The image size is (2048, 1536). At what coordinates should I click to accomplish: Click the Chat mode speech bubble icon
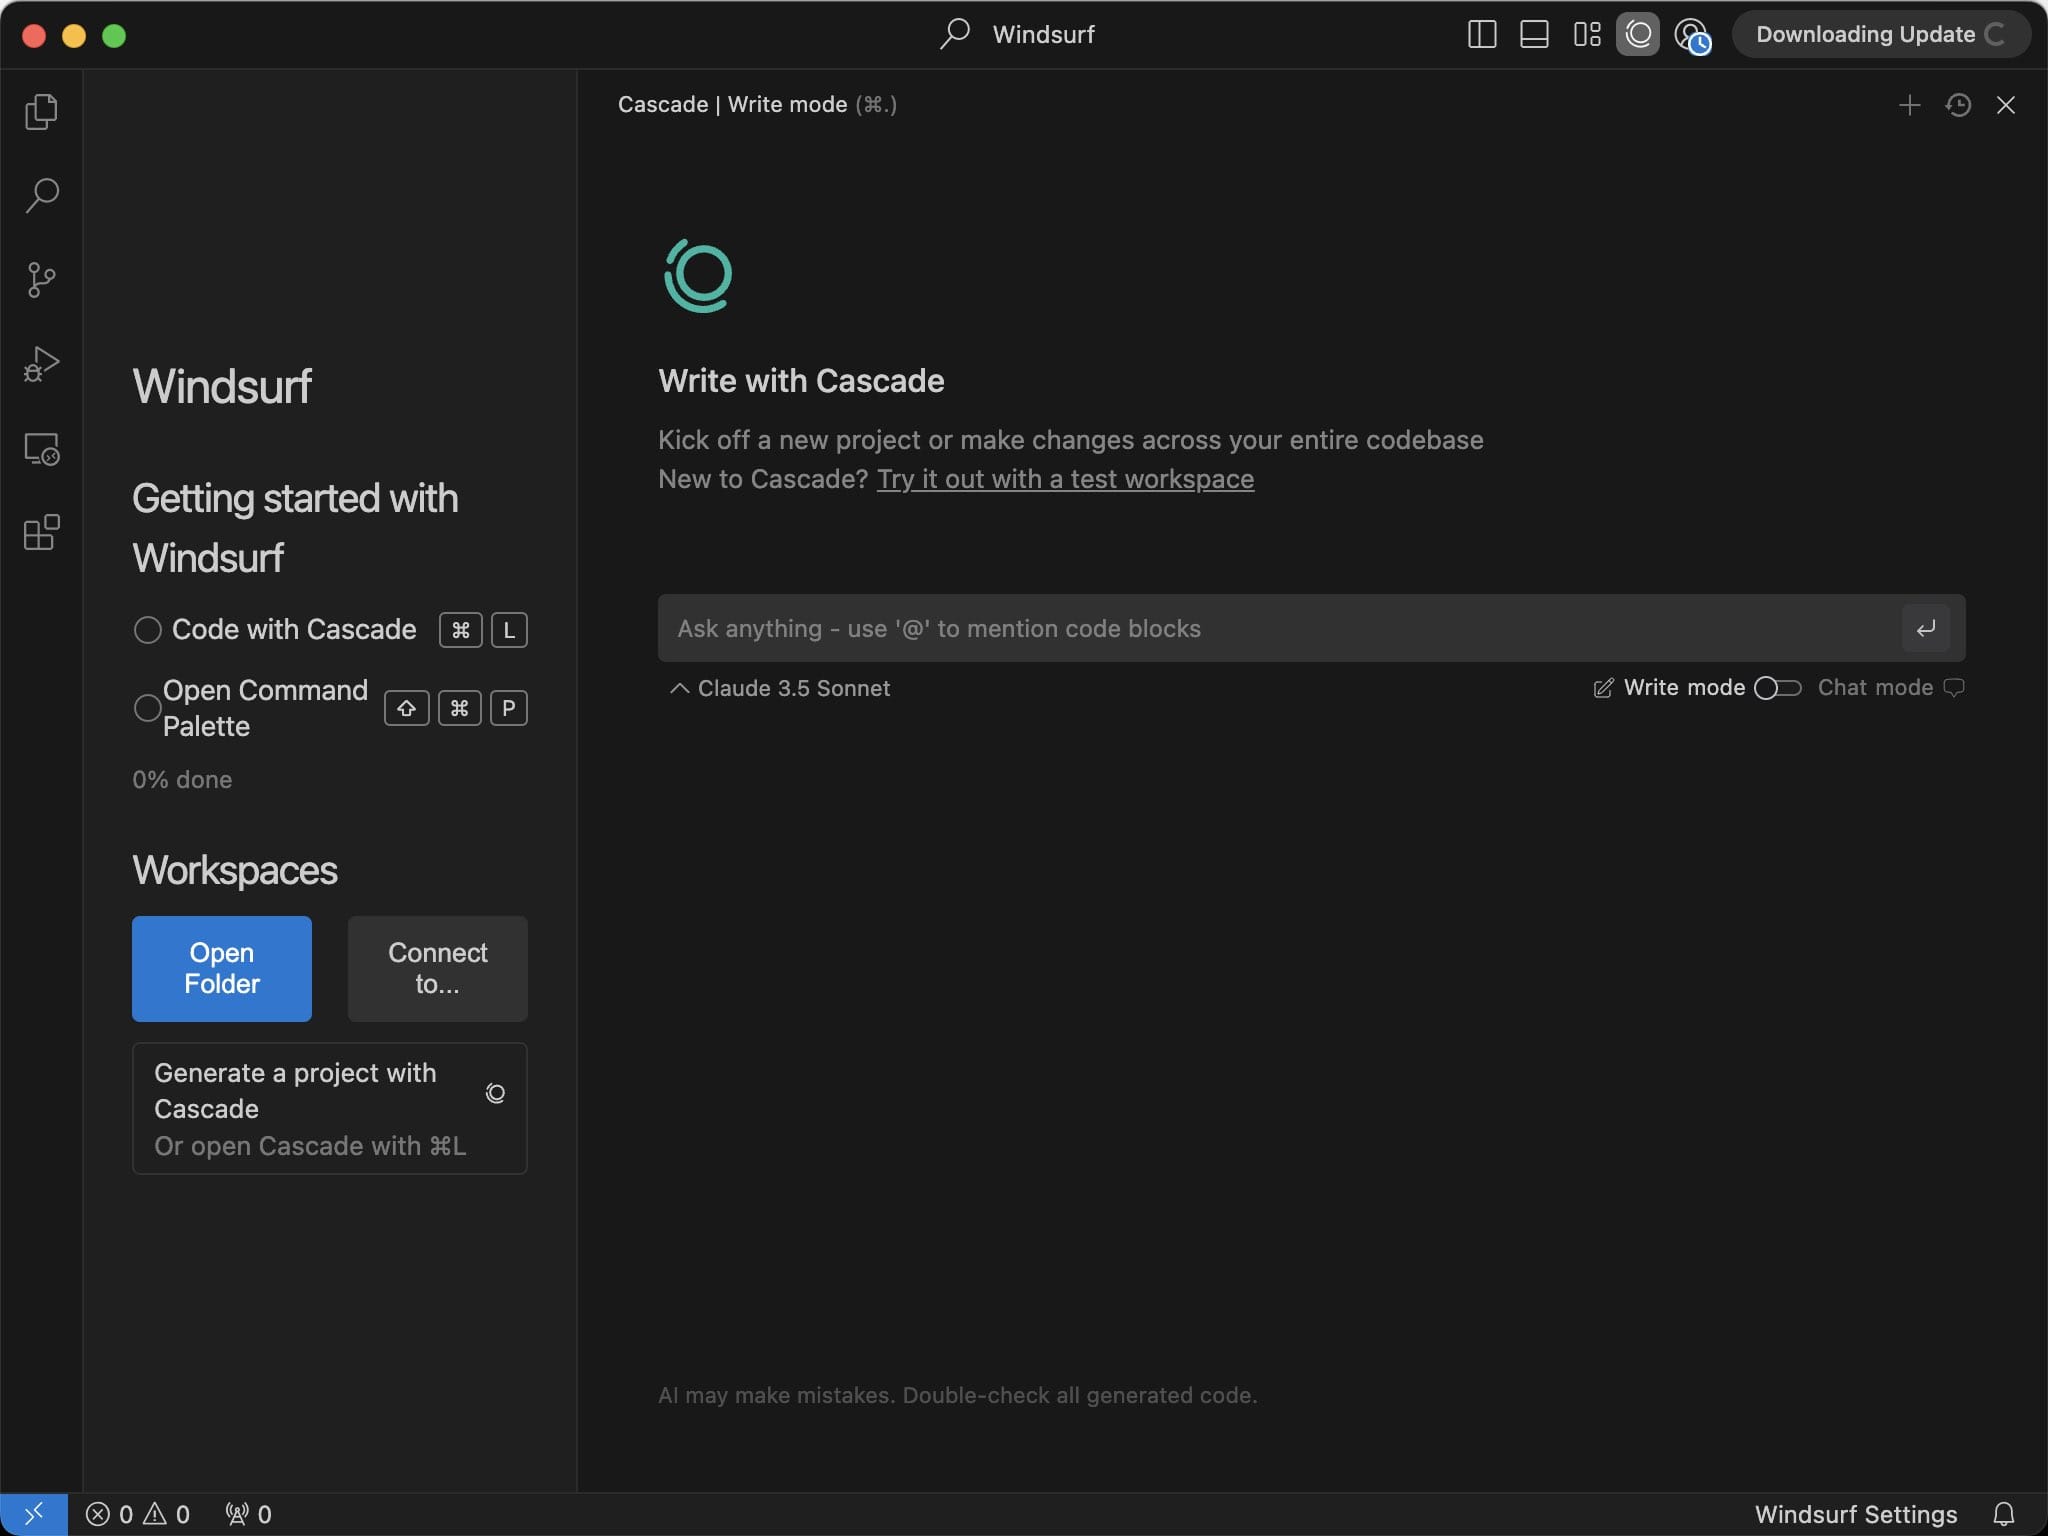click(1954, 688)
